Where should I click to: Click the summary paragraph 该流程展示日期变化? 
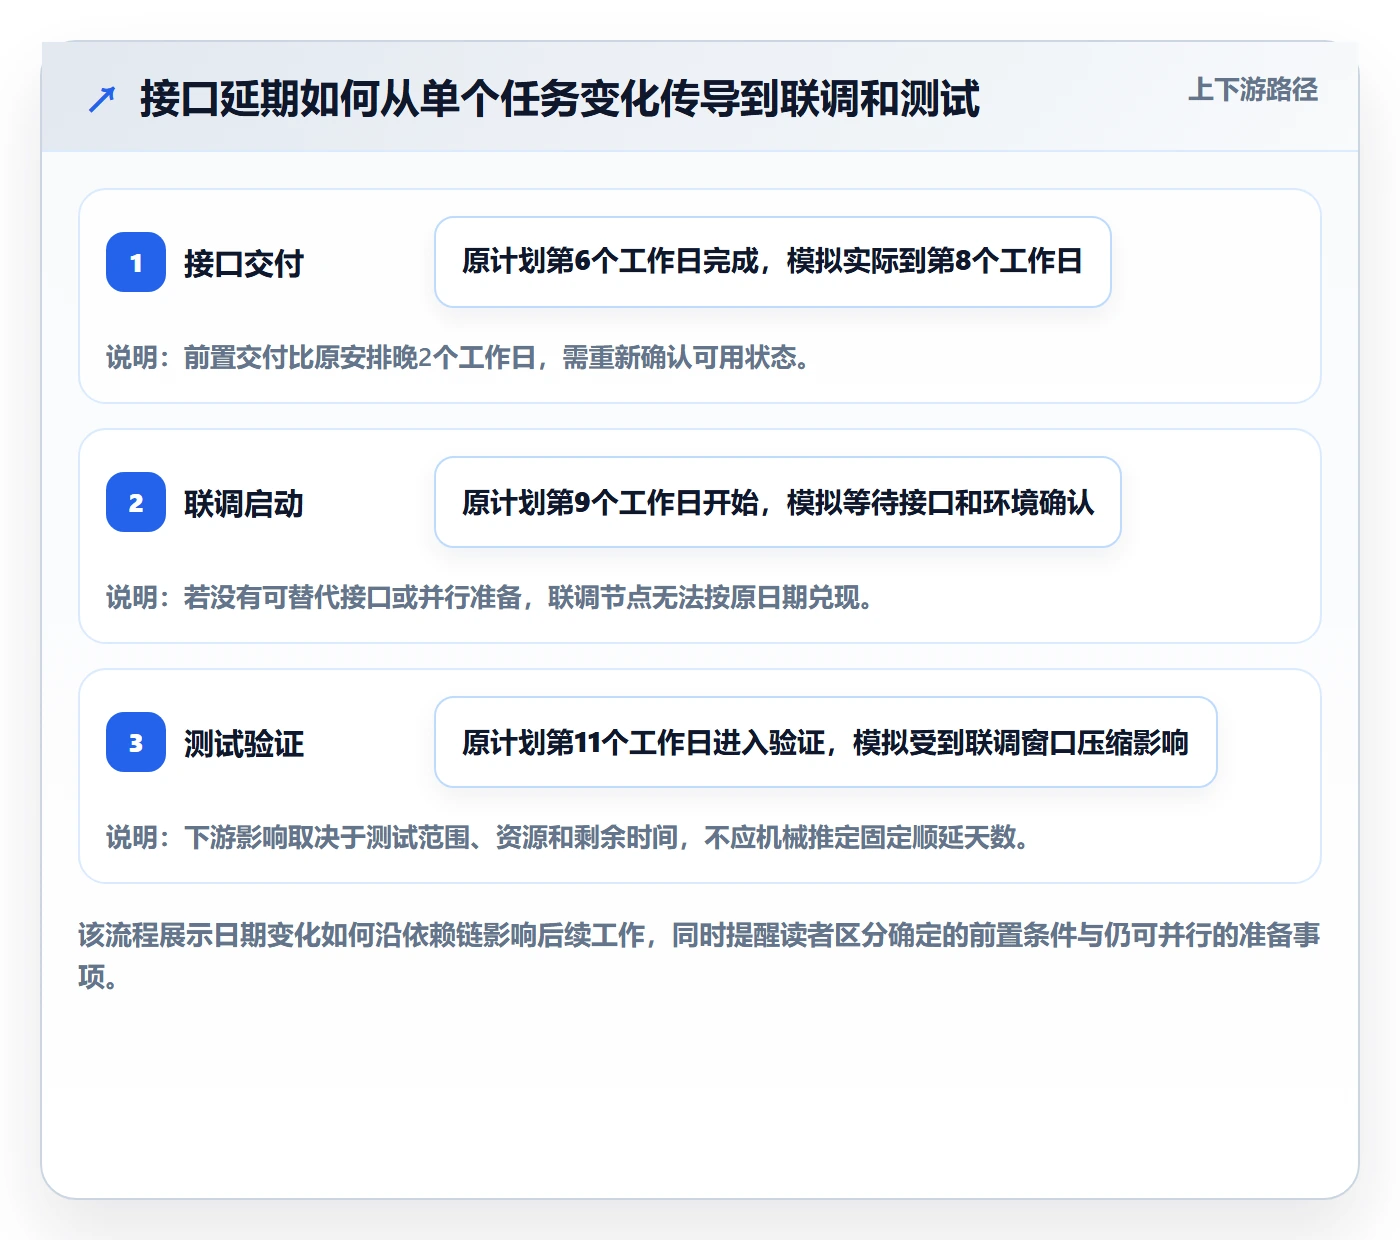pyautogui.click(x=700, y=956)
